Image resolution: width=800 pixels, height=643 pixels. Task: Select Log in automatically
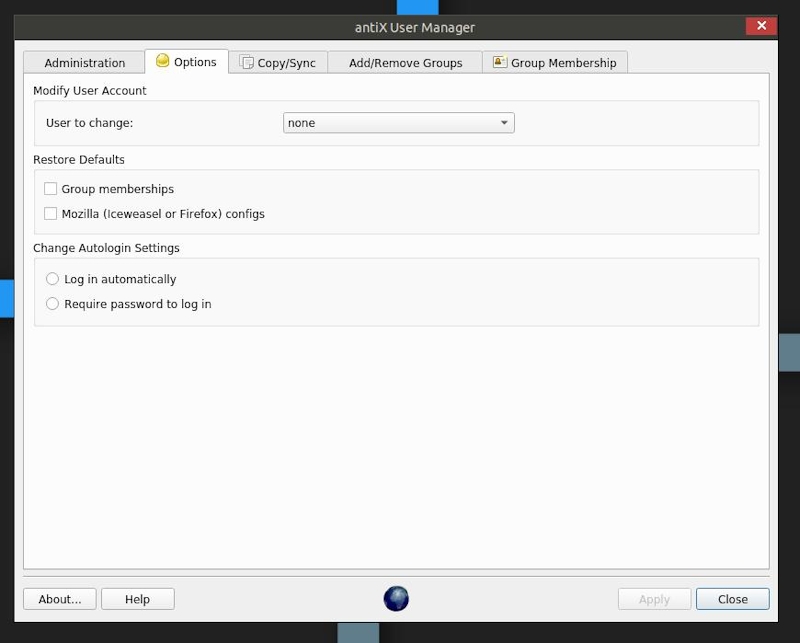click(x=52, y=278)
